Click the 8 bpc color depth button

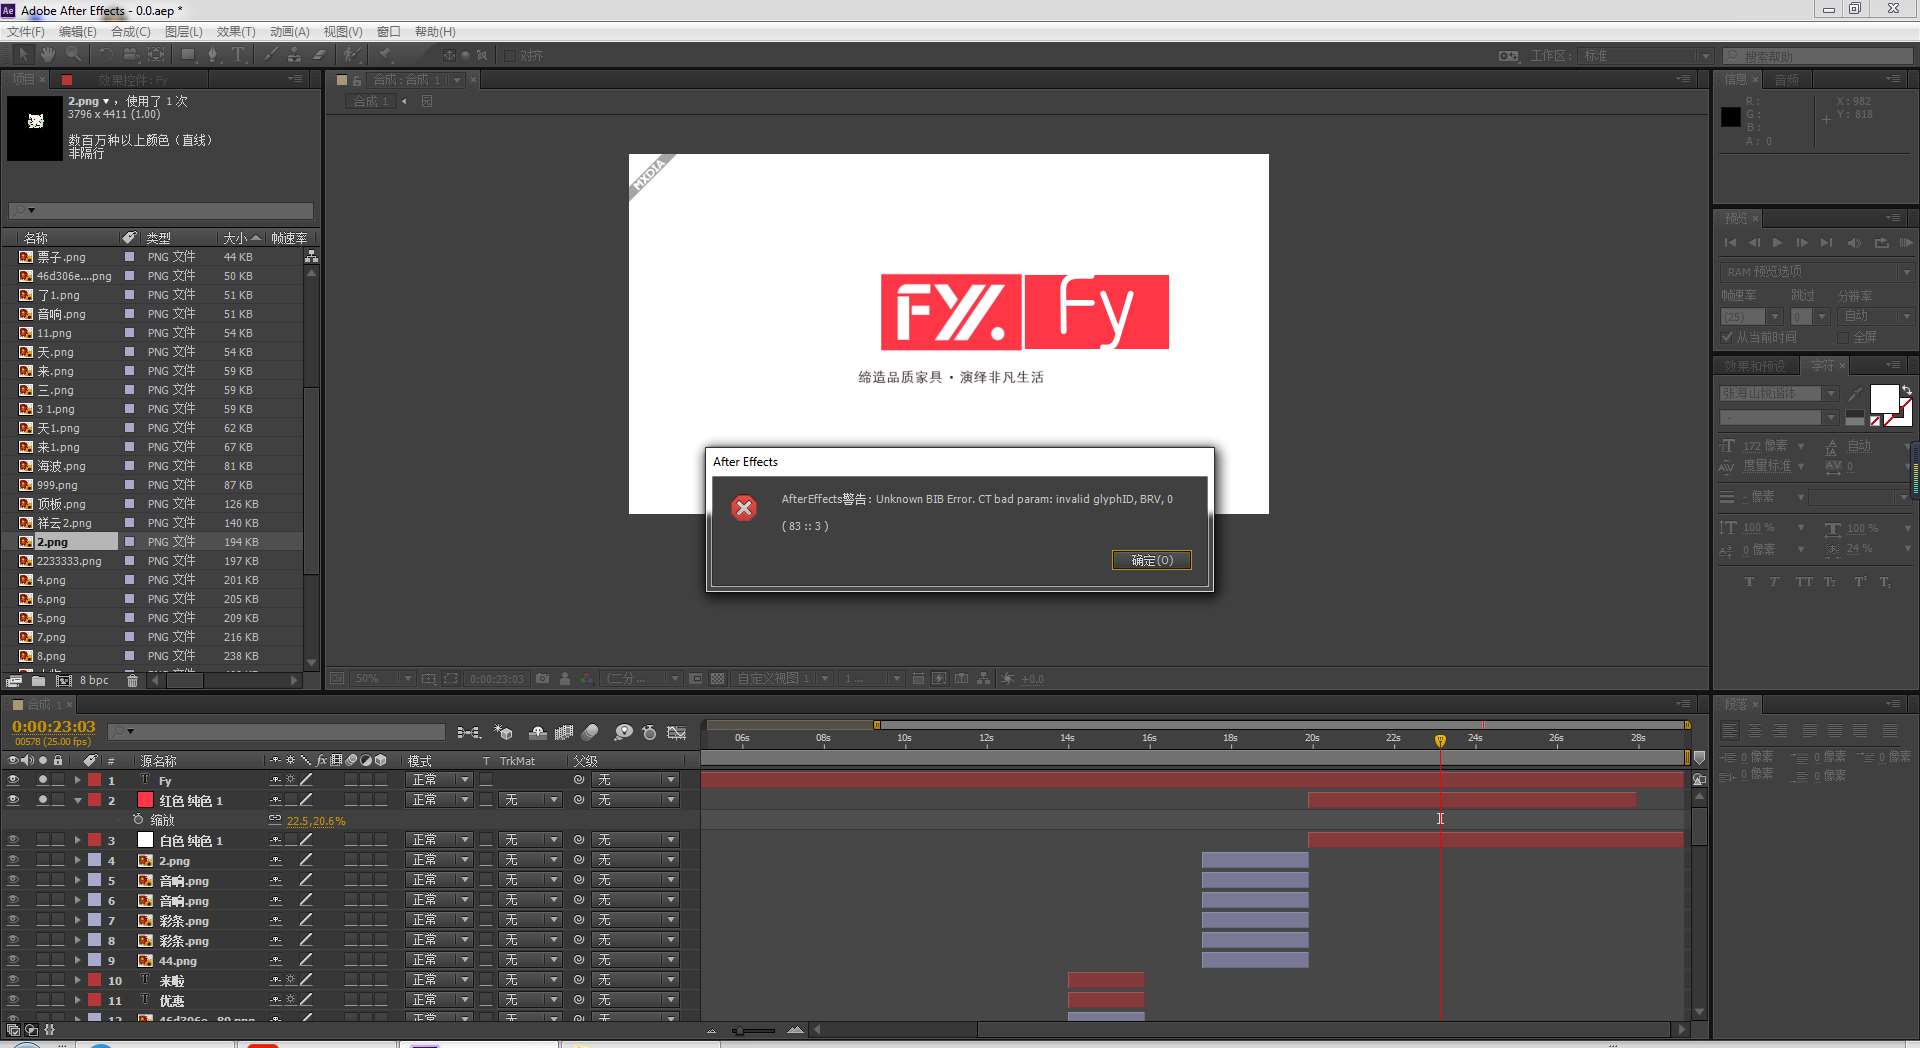[x=94, y=680]
